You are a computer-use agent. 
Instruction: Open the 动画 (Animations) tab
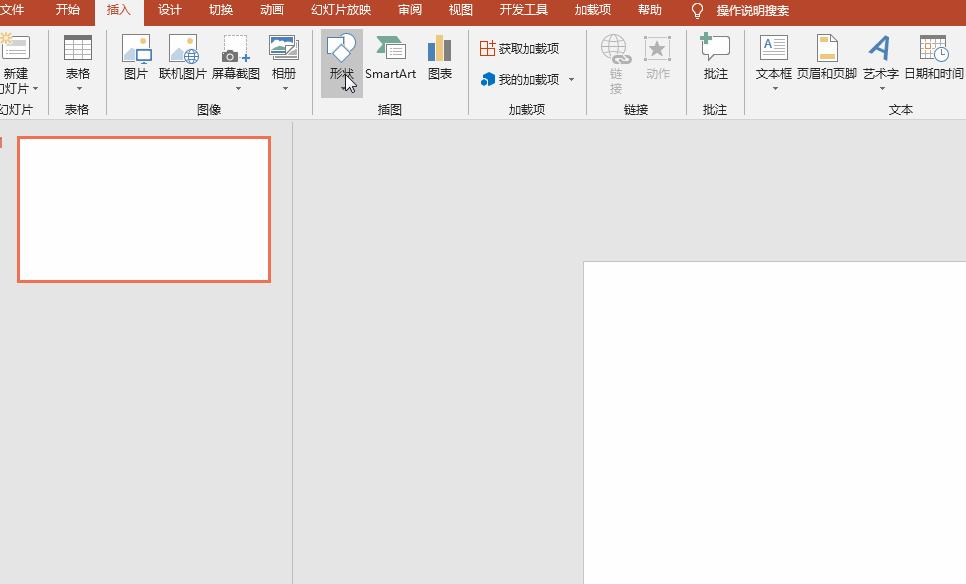click(x=271, y=10)
